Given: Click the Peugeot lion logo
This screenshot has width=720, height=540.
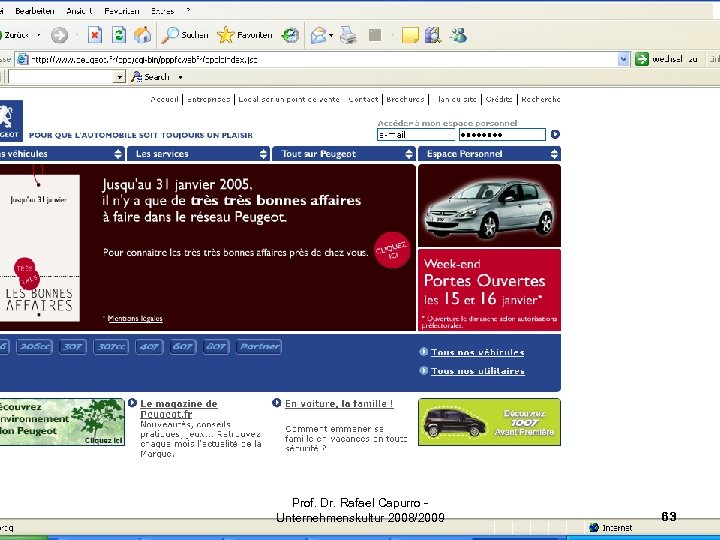Looking at the screenshot, I should [10, 121].
